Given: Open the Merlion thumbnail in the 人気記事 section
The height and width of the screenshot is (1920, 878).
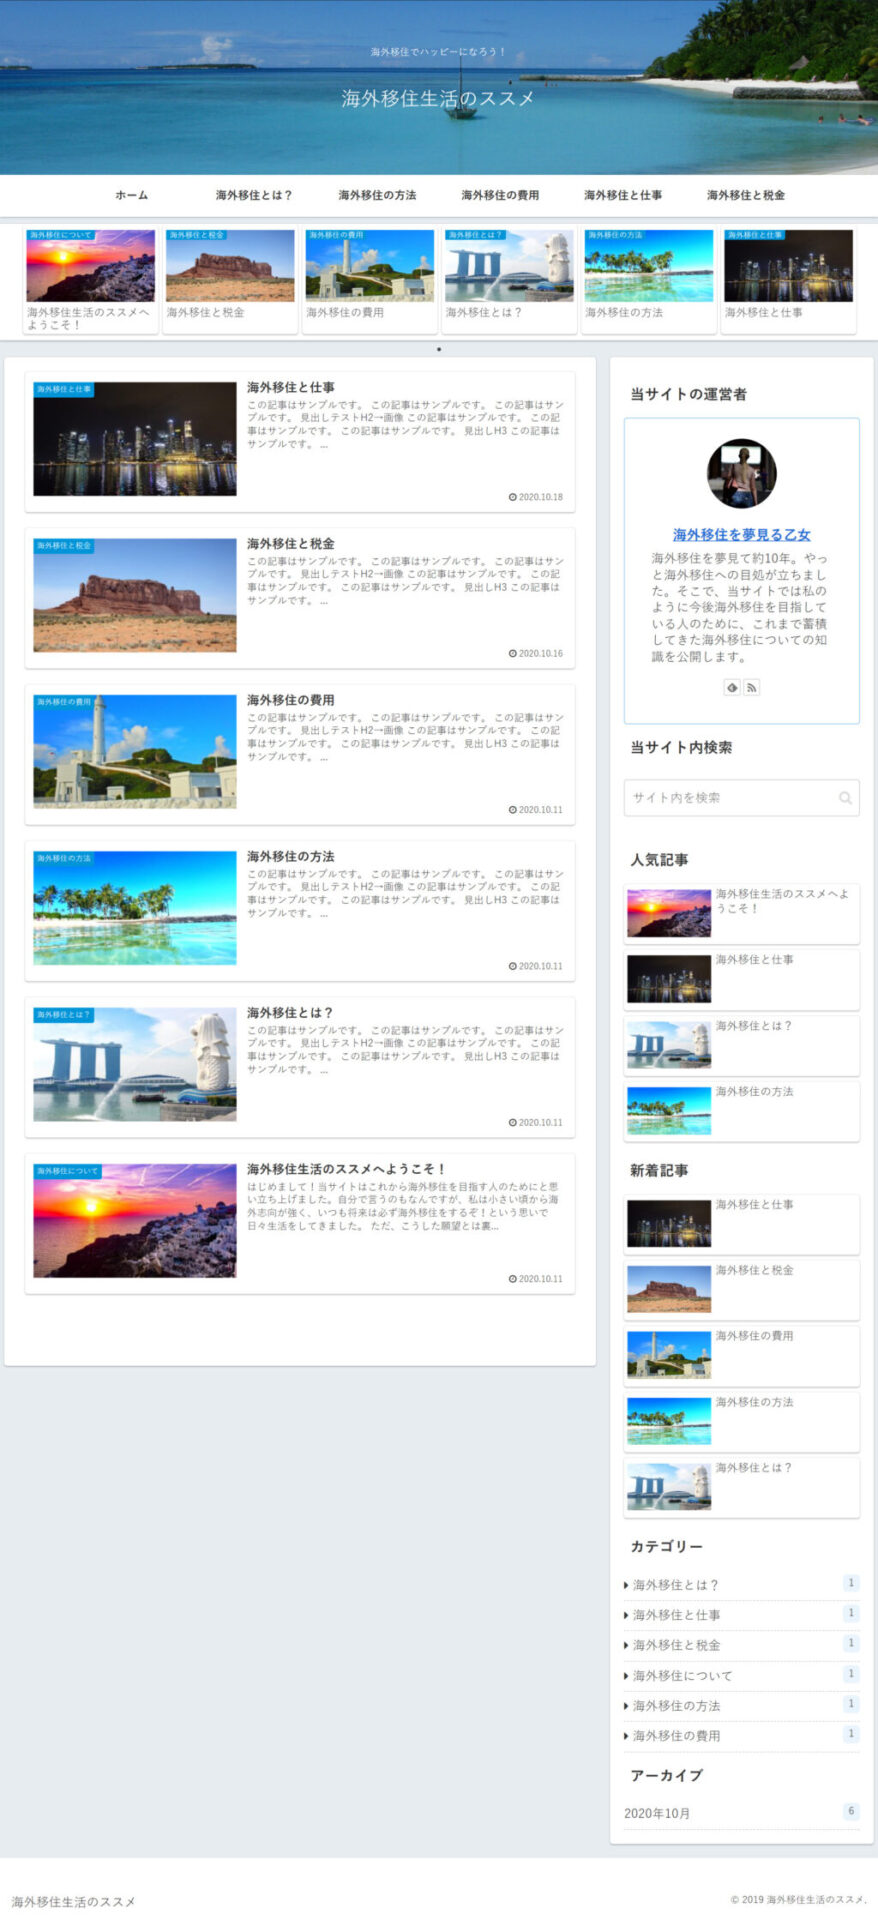Looking at the screenshot, I should pos(668,1045).
